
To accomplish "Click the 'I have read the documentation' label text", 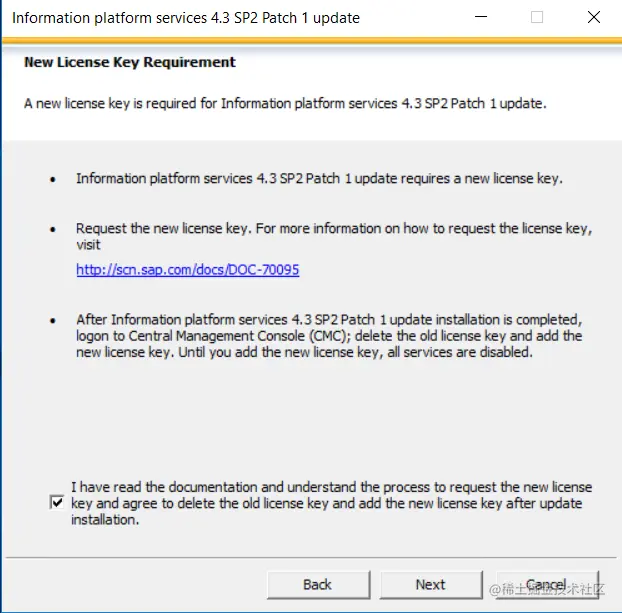I will 332,503.
